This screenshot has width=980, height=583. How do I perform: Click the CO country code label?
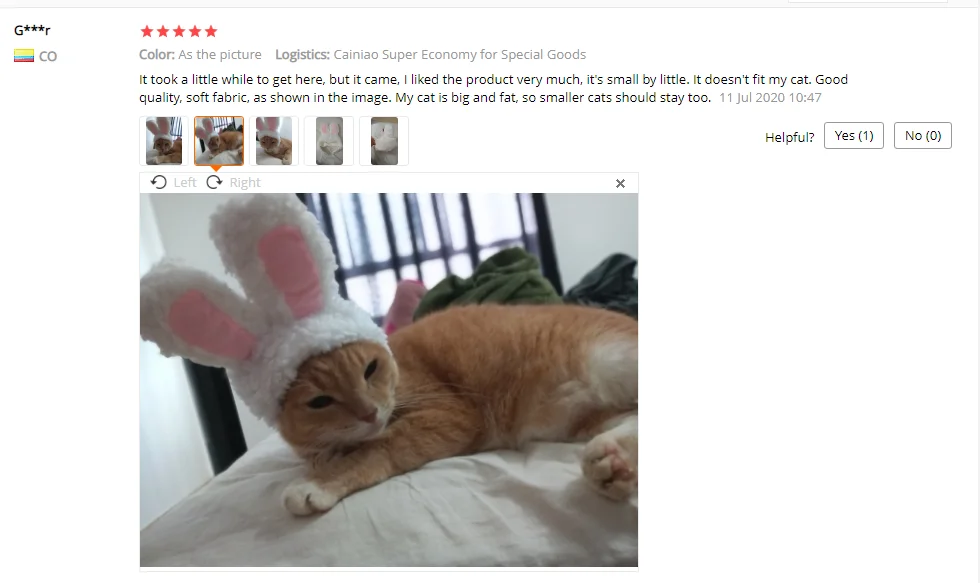pos(48,56)
